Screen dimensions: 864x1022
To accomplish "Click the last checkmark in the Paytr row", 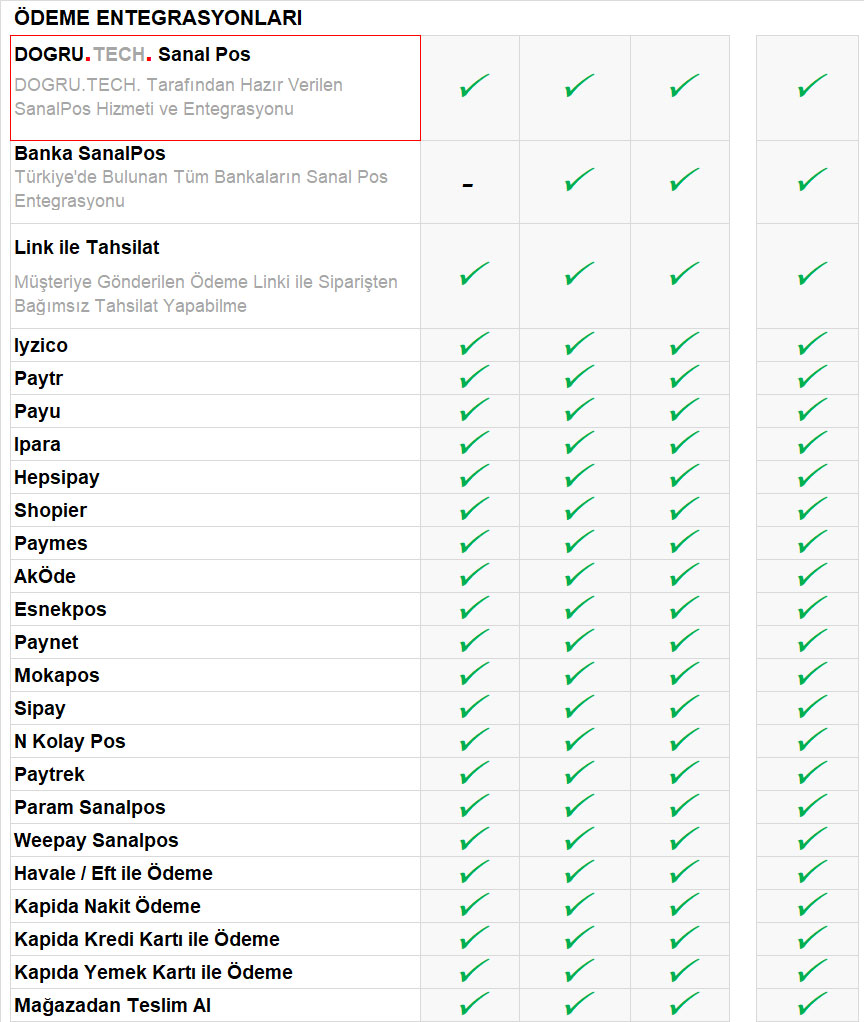I will pyautogui.click(x=812, y=378).
